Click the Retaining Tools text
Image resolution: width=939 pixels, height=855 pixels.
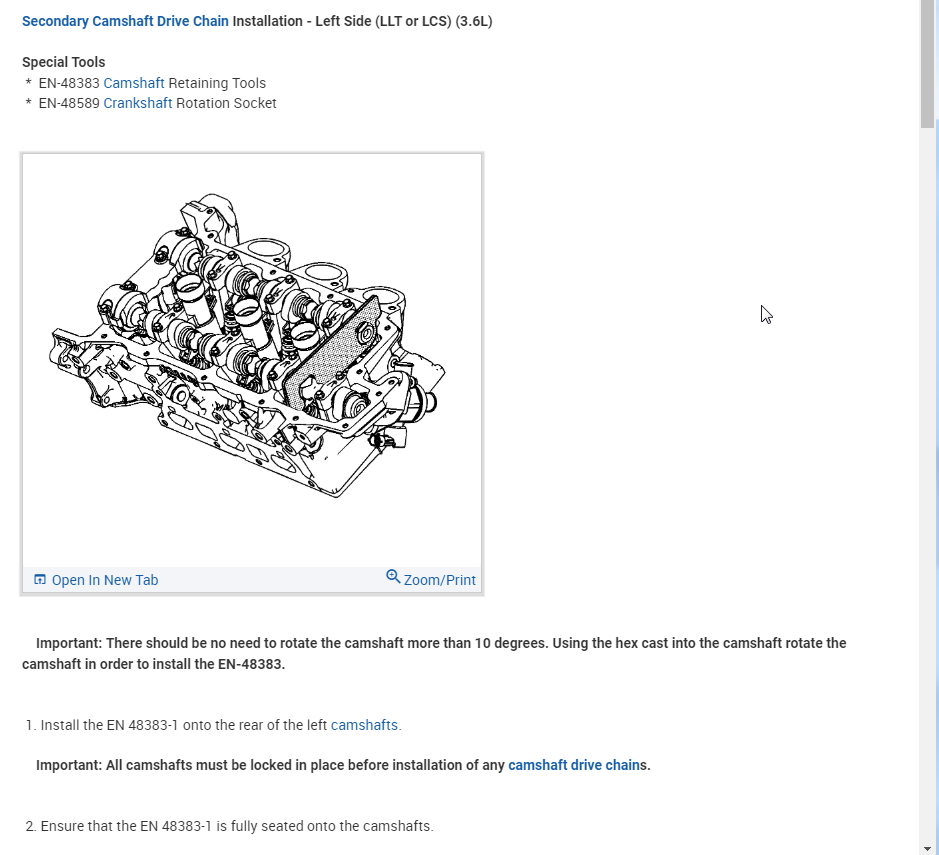coord(217,83)
